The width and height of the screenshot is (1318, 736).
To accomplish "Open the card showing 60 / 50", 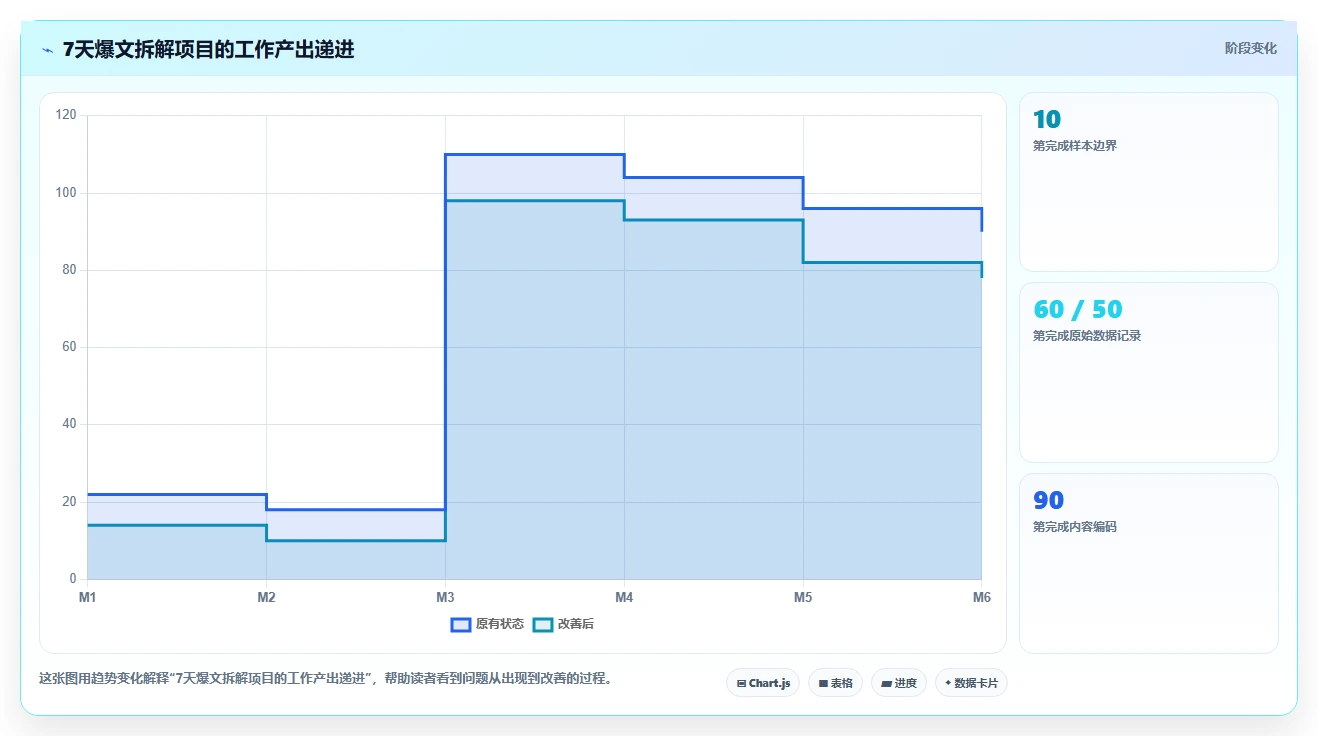I will (x=1148, y=372).
